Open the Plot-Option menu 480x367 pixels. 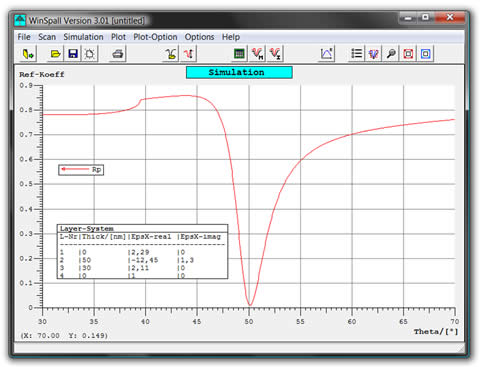pyautogui.click(x=155, y=37)
